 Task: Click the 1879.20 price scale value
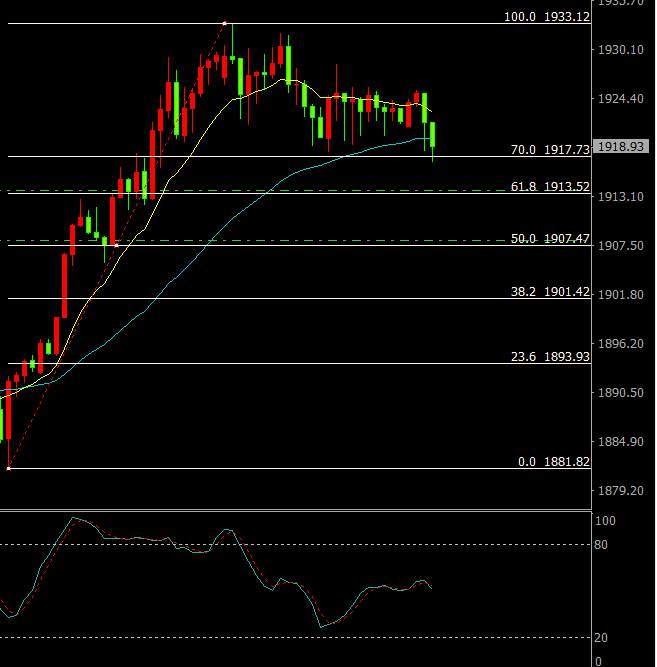coord(621,490)
